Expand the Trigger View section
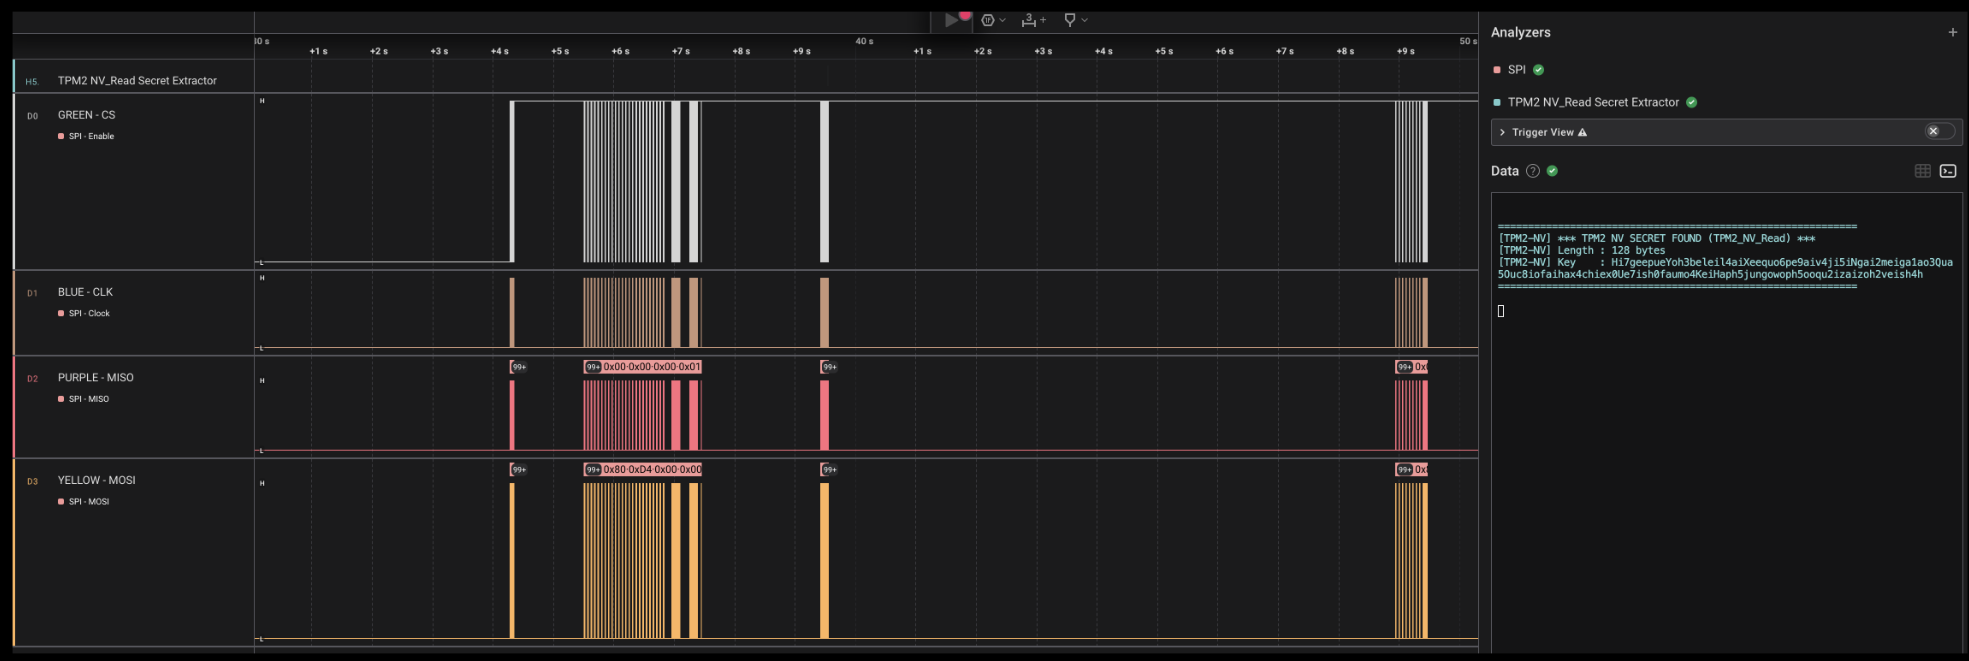Viewport: 1969px width, 661px height. (1502, 132)
